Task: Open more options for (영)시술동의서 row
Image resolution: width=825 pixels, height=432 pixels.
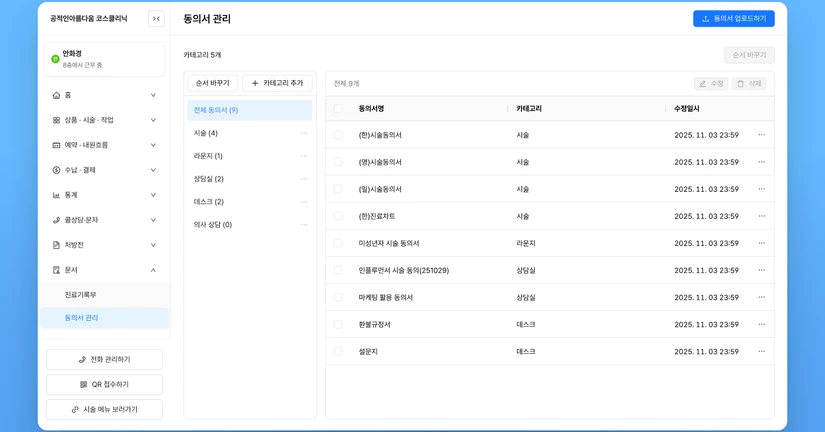Action: pyautogui.click(x=761, y=162)
